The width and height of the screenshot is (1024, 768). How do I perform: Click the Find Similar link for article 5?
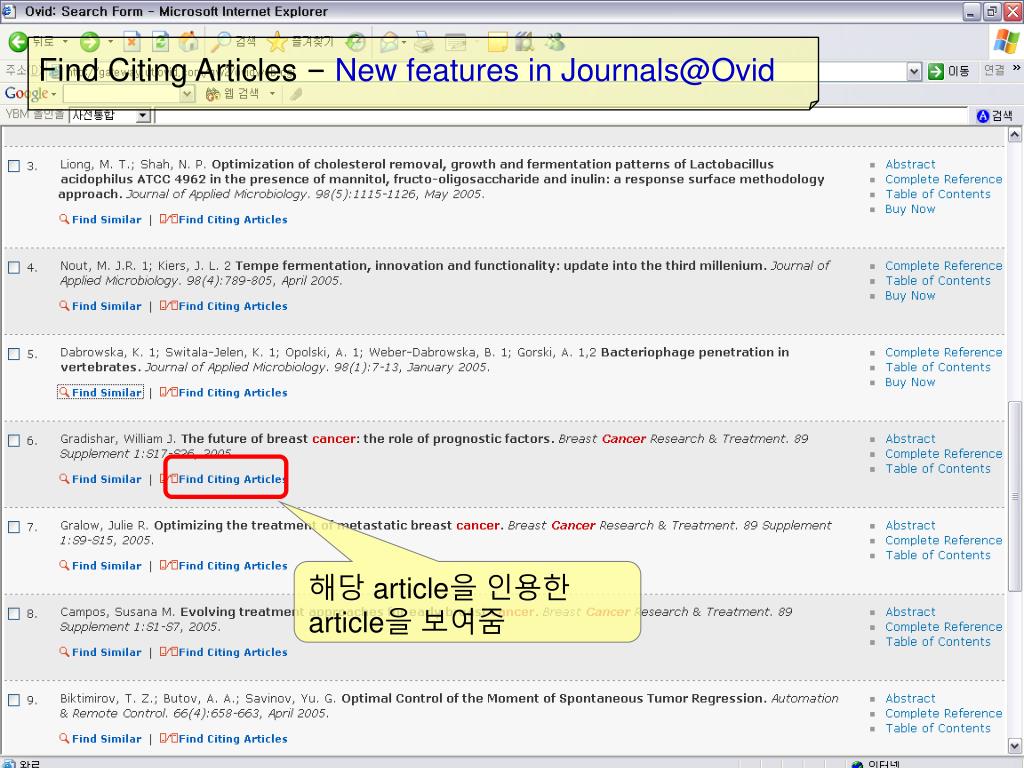pyautogui.click(x=106, y=392)
